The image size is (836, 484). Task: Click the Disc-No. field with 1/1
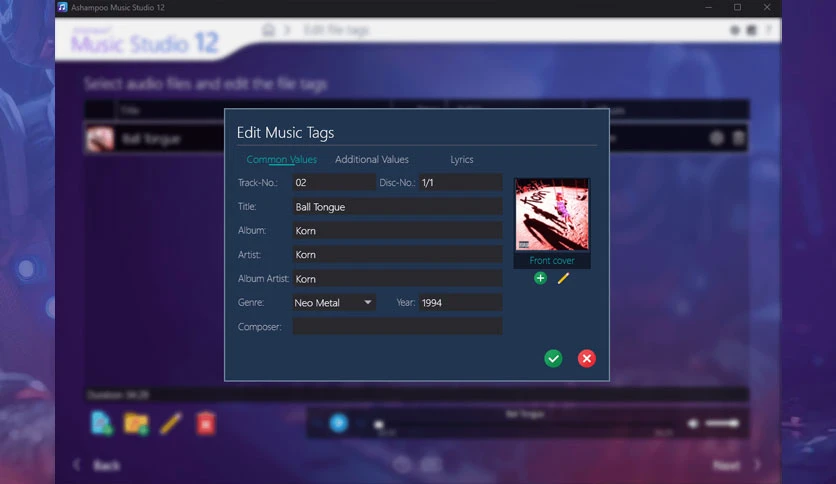click(x=460, y=182)
